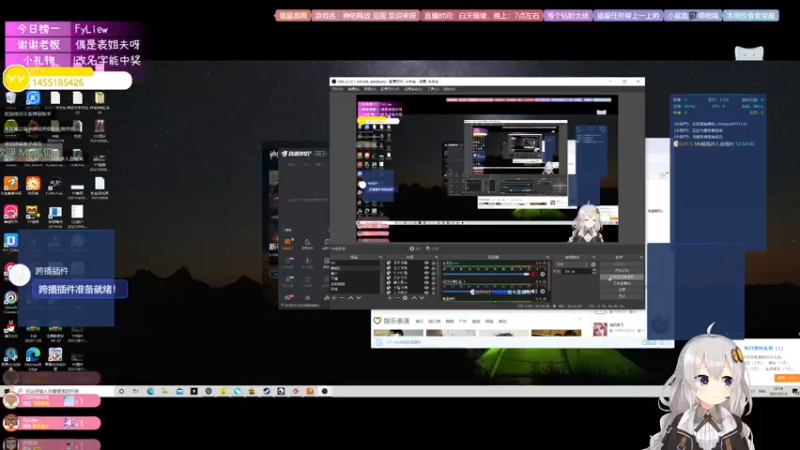This screenshot has width=800, height=450.
Task: Unmute the first audio mixer channel
Action: pos(534,274)
